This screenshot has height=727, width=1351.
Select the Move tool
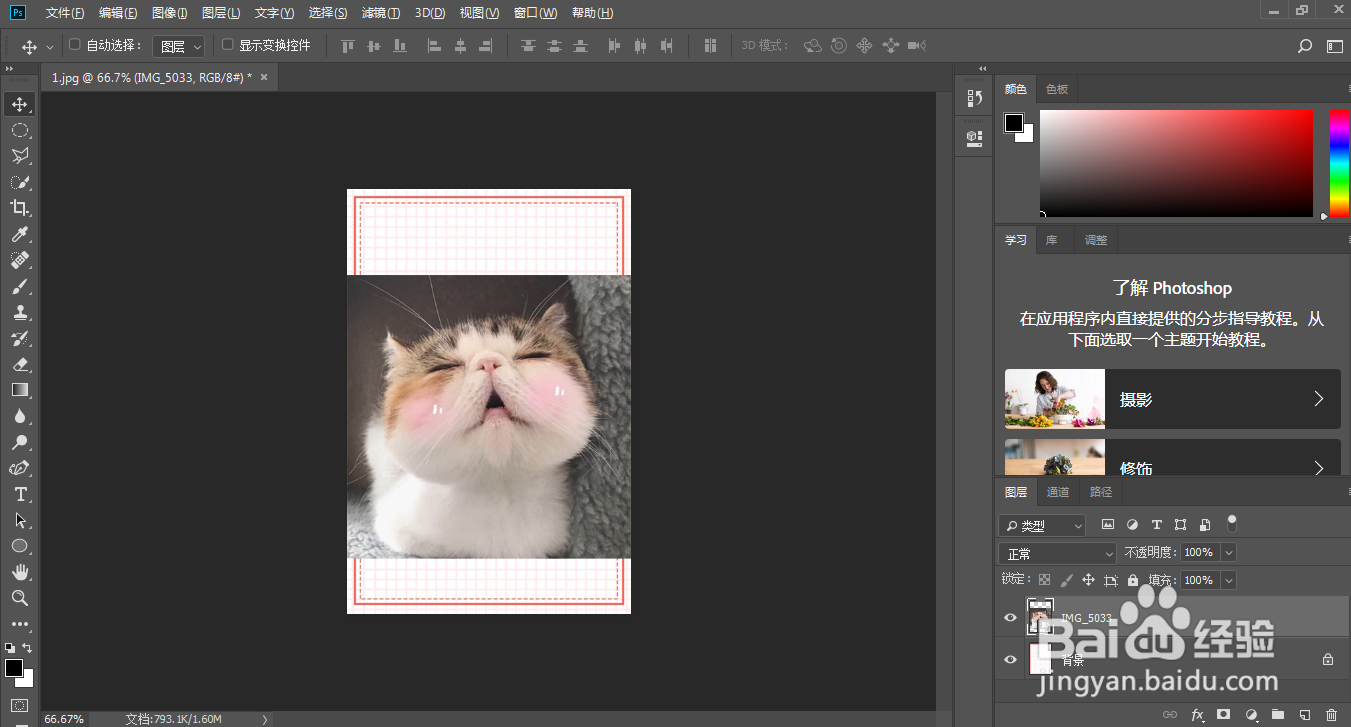tap(19, 104)
